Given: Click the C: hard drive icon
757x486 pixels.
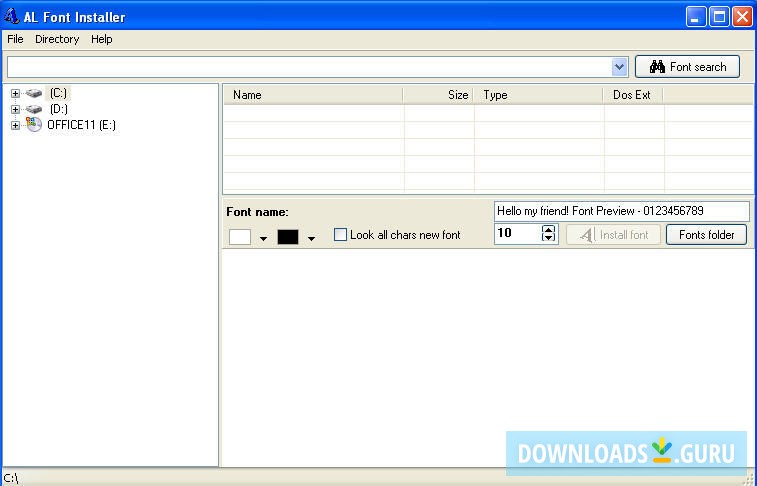Looking at the screenshot, I should tap(34, 93).
